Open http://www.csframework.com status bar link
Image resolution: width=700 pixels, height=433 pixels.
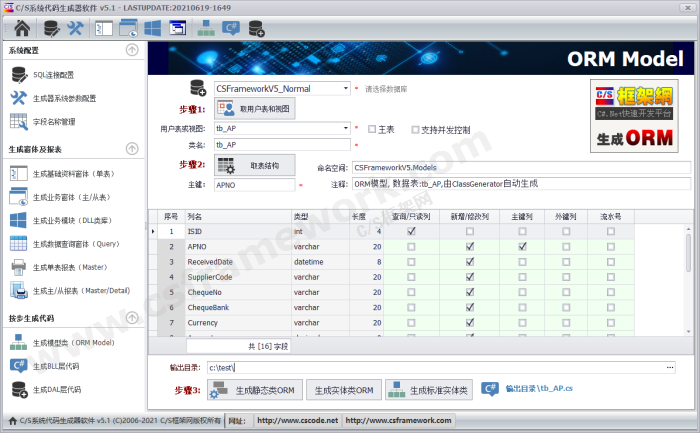click(398, 421)
